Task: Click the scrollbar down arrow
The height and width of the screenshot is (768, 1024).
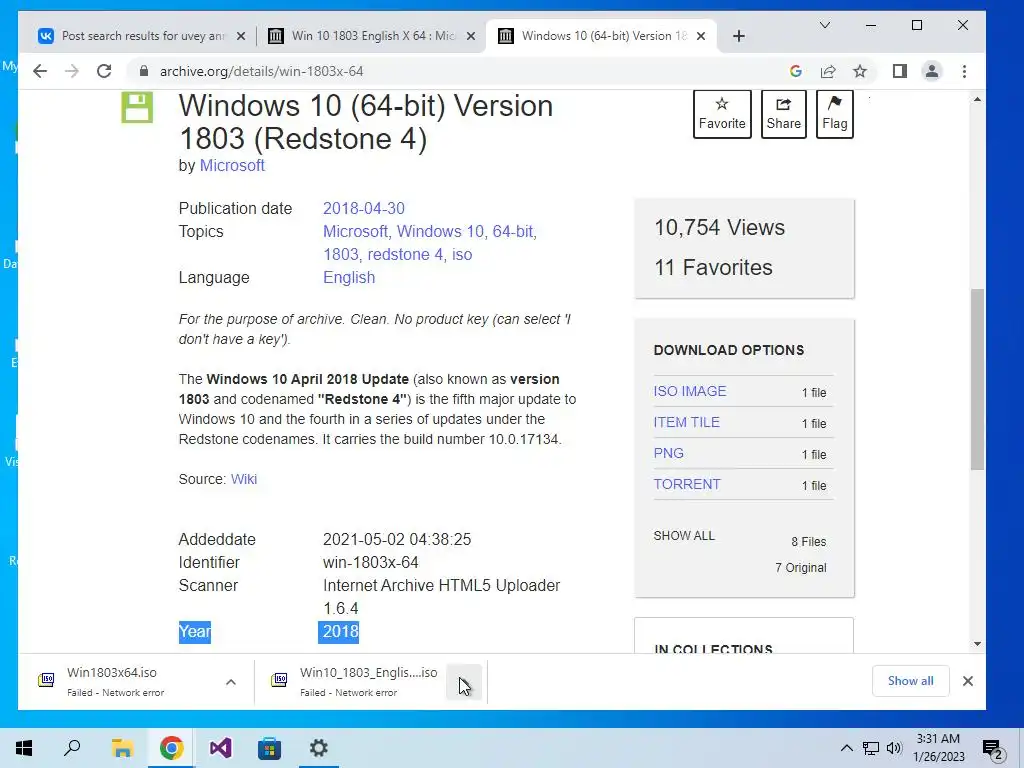Action: [977, 644]
